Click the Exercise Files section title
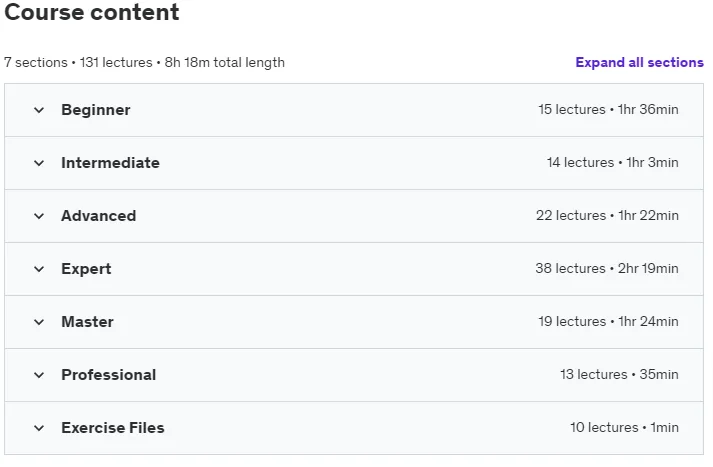This screenshot has width=713, height=467. tap(113, 428)
